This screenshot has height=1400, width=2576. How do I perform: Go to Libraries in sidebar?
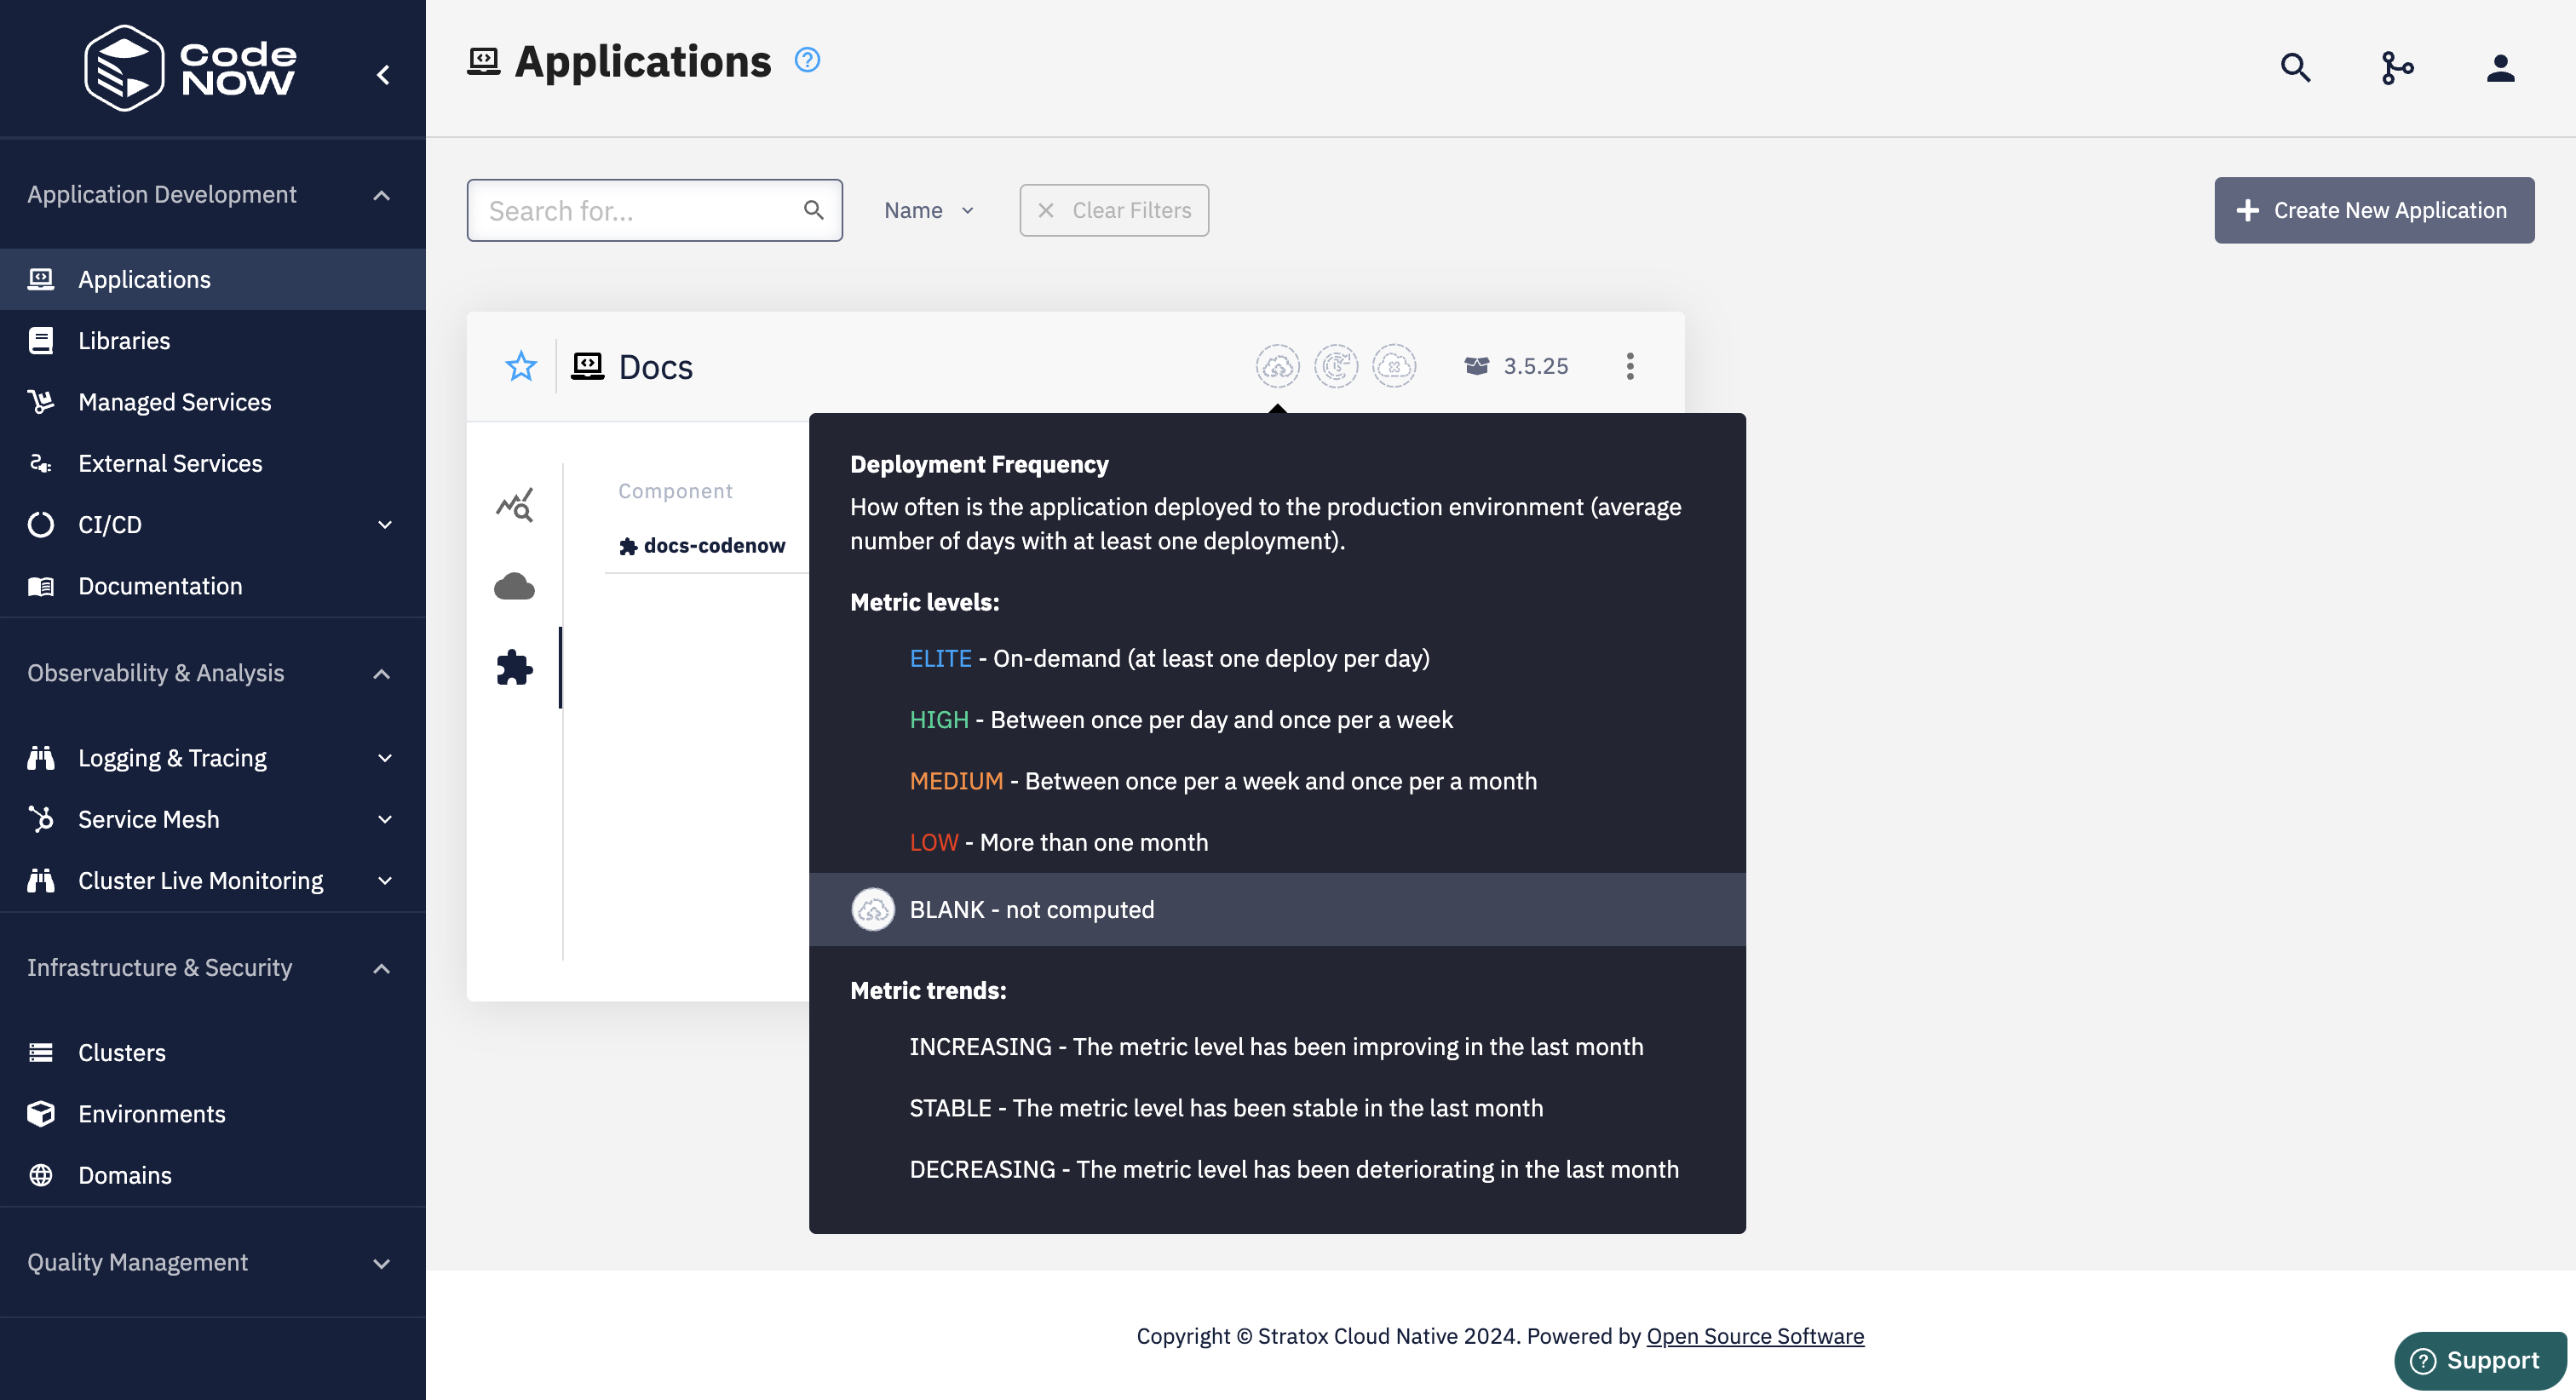tap(124, 341)
